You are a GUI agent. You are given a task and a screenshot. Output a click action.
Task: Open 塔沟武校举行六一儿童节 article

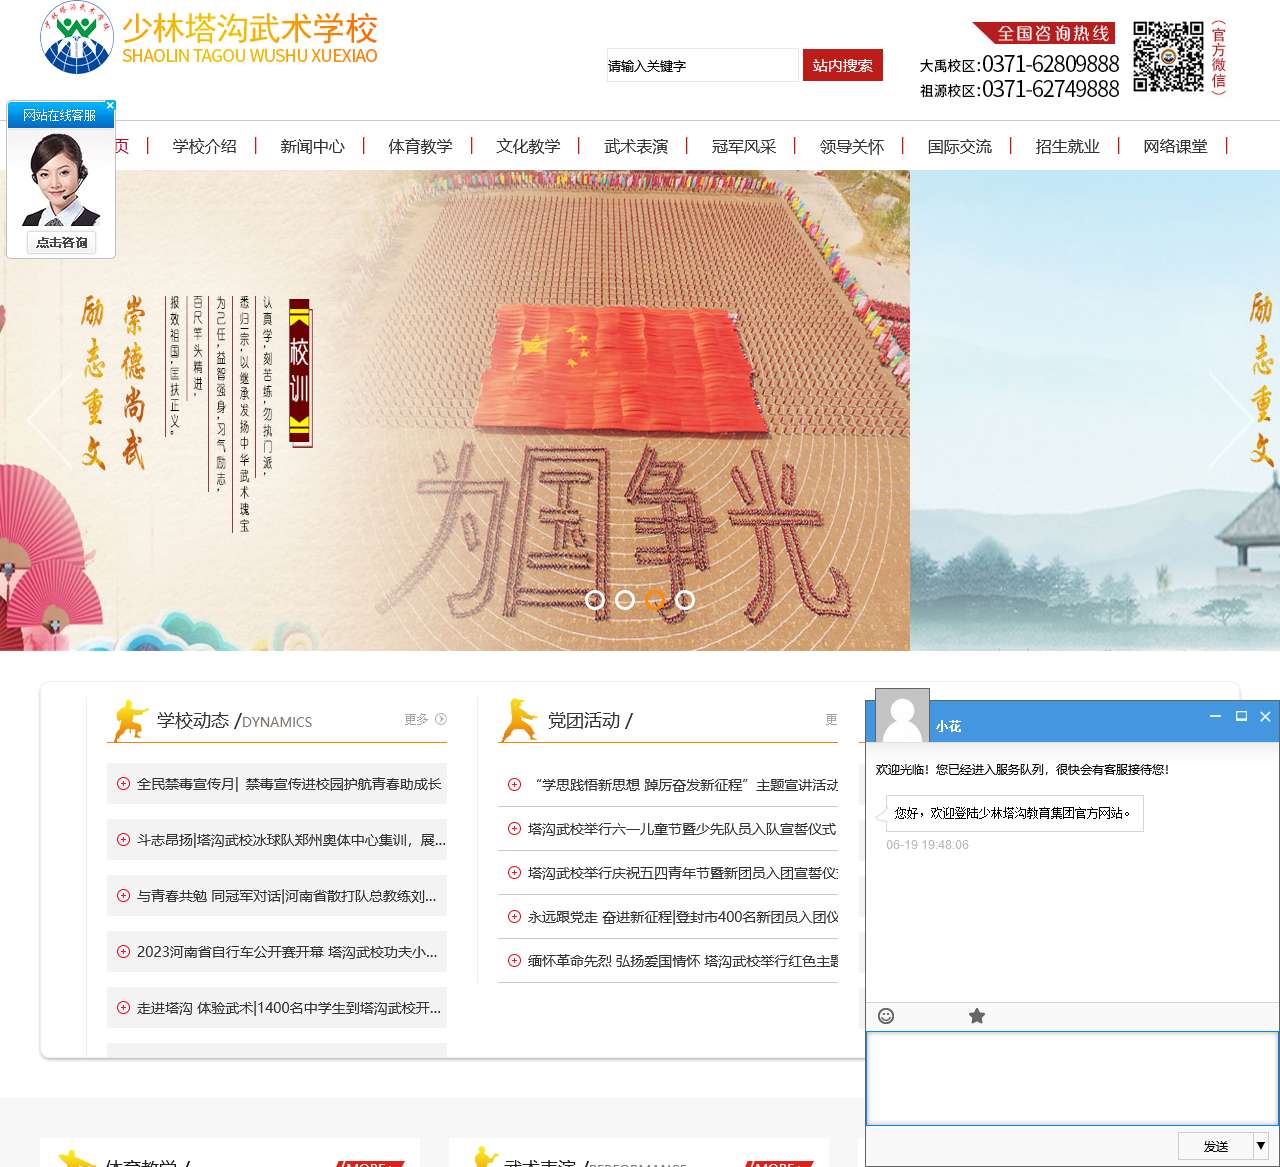682,829
